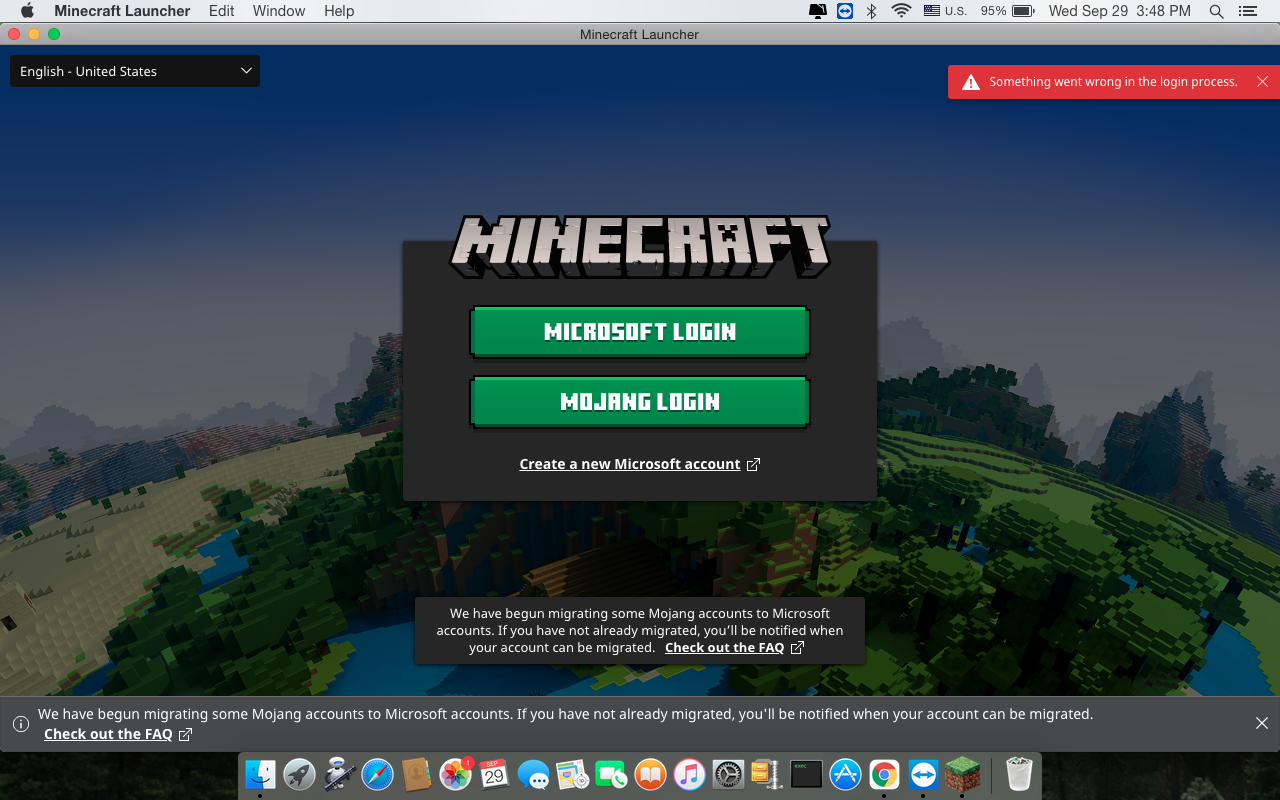Open Launchpad from the Dock
Screen dimensions: 1280x800
tap(299, 774)
